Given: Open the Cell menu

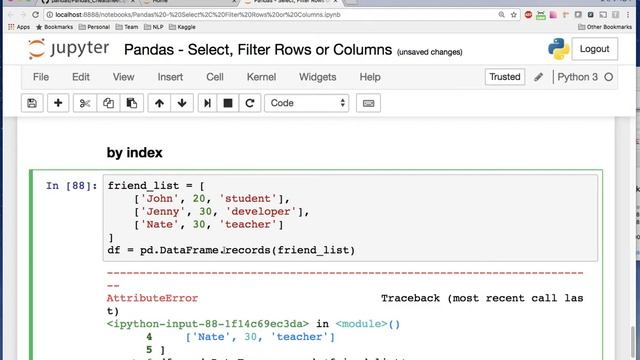Looking at the screenshot, I should tap(215, 77).
